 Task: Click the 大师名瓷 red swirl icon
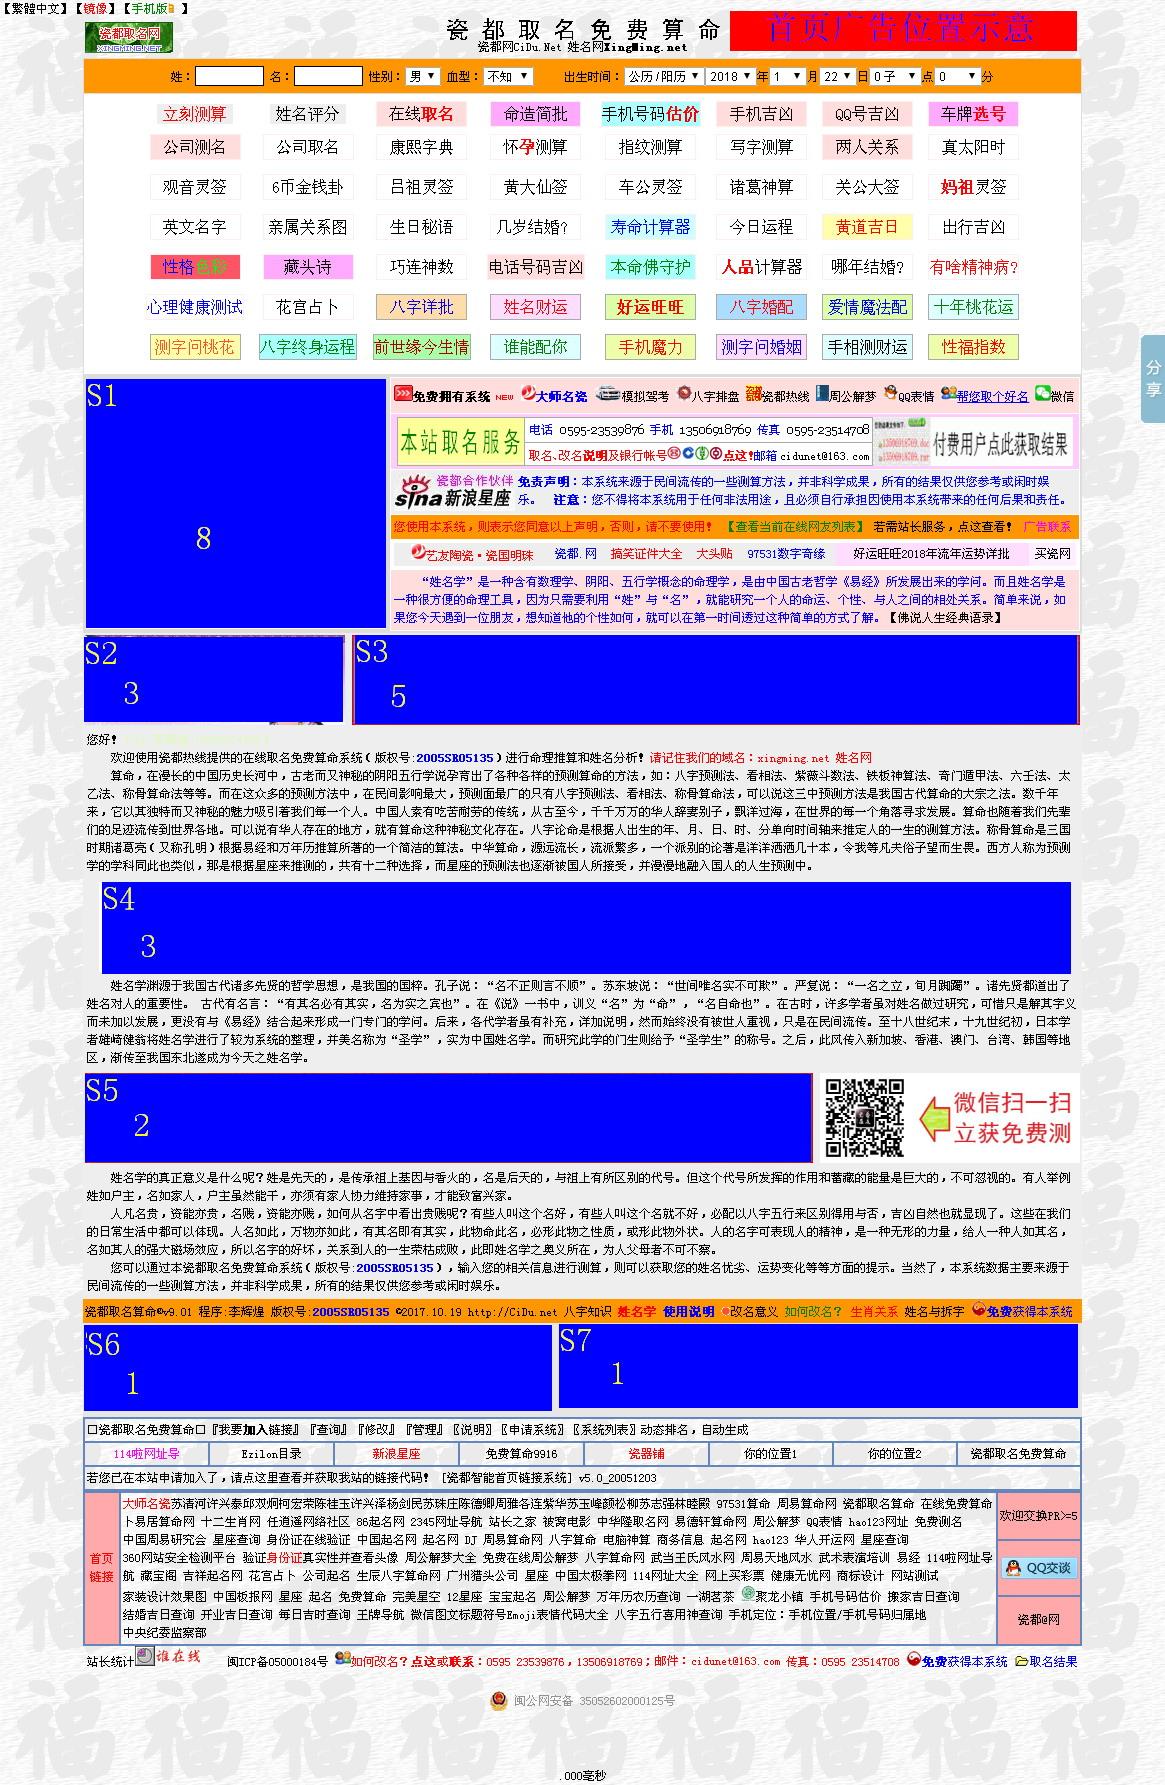pos(527,395)
